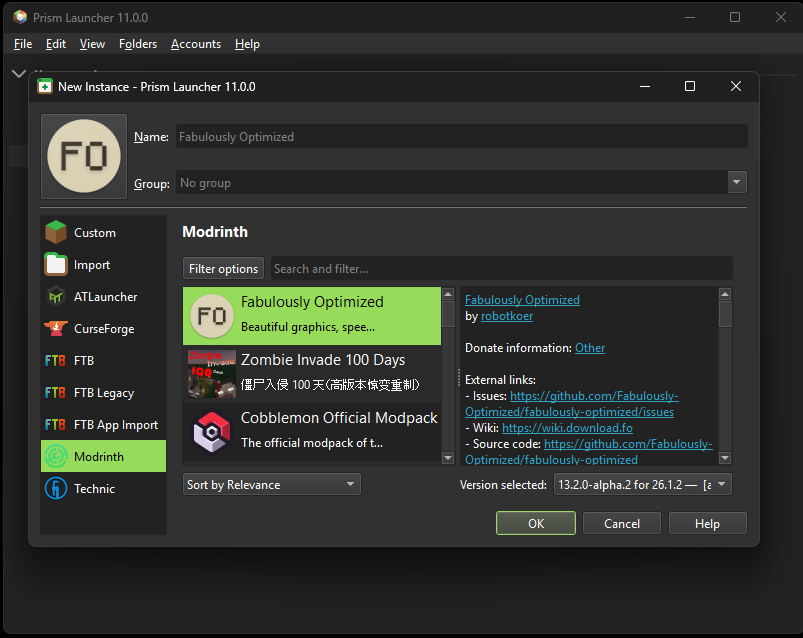This screenshot has height=638, width=803.
Task: Open the File menu
Action: [23, 44]
